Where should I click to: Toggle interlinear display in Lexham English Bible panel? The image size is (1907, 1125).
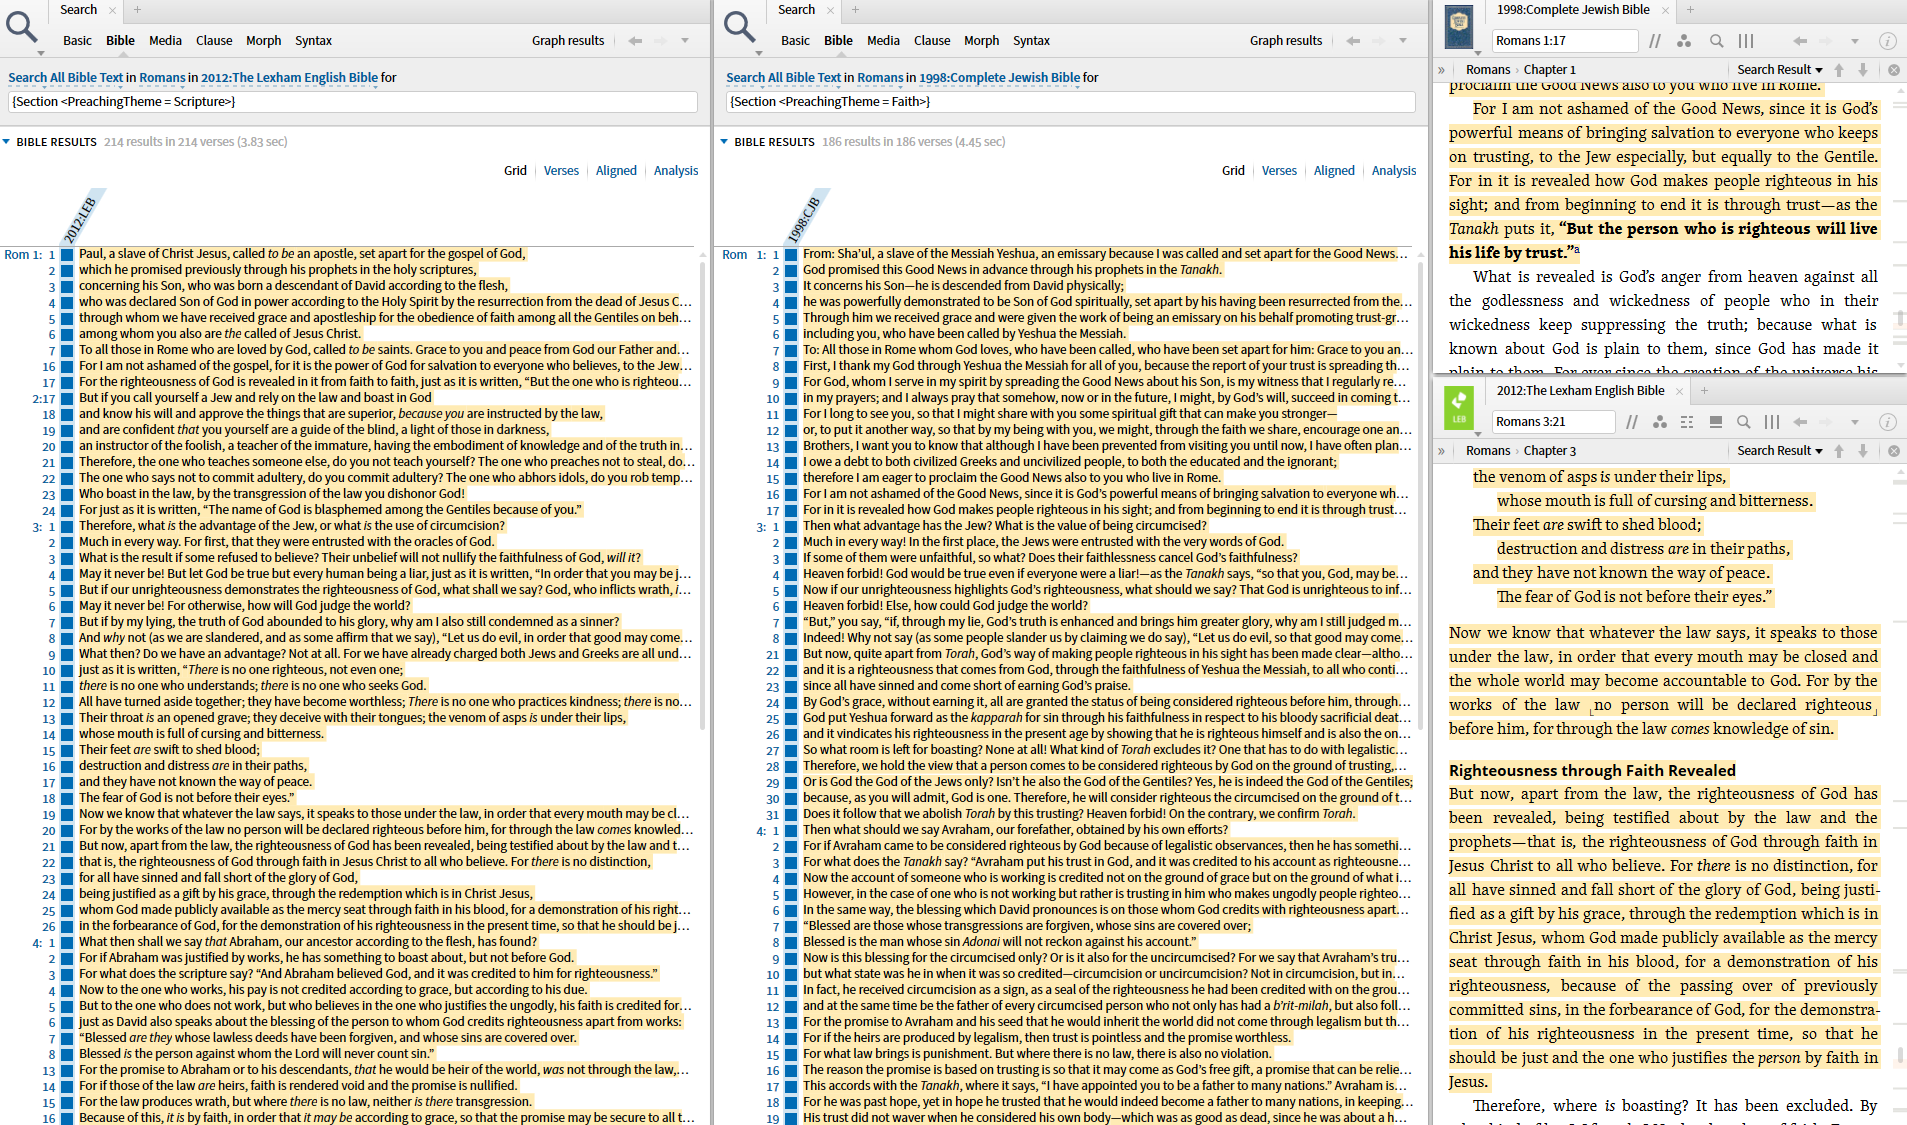(x=1688, y=422)
